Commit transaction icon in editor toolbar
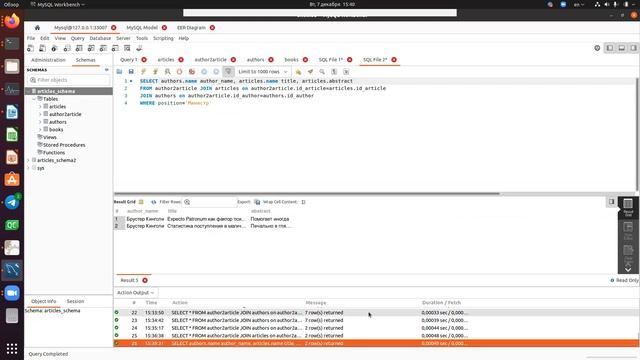640x360 pixels. click(x=204, y=72)
